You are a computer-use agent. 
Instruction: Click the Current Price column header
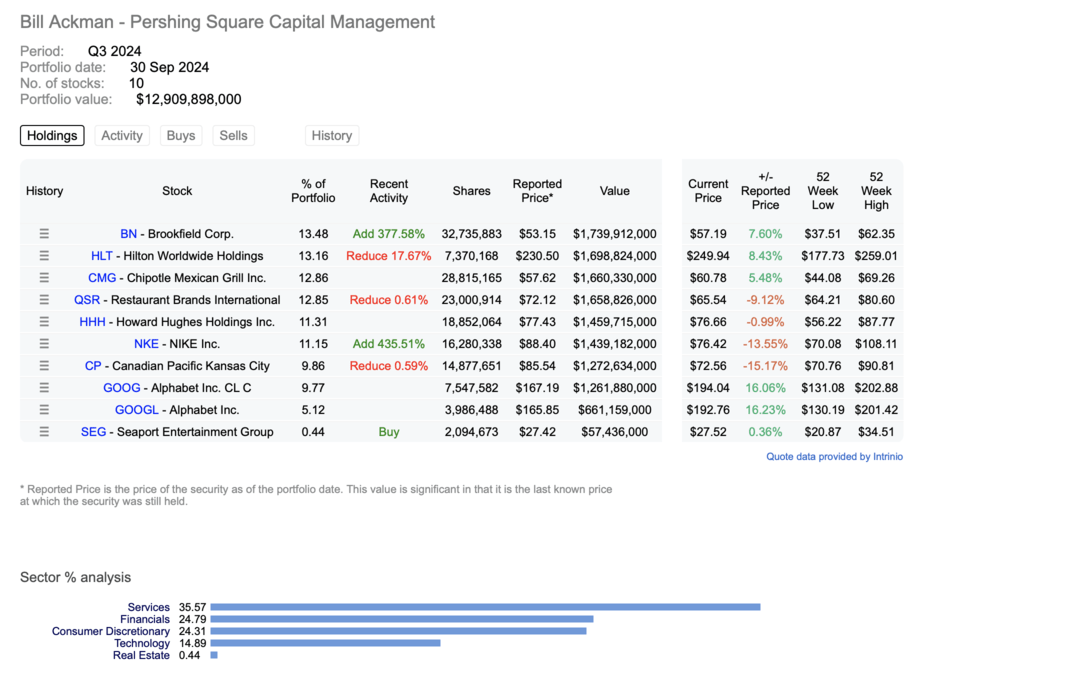point(708,191)
